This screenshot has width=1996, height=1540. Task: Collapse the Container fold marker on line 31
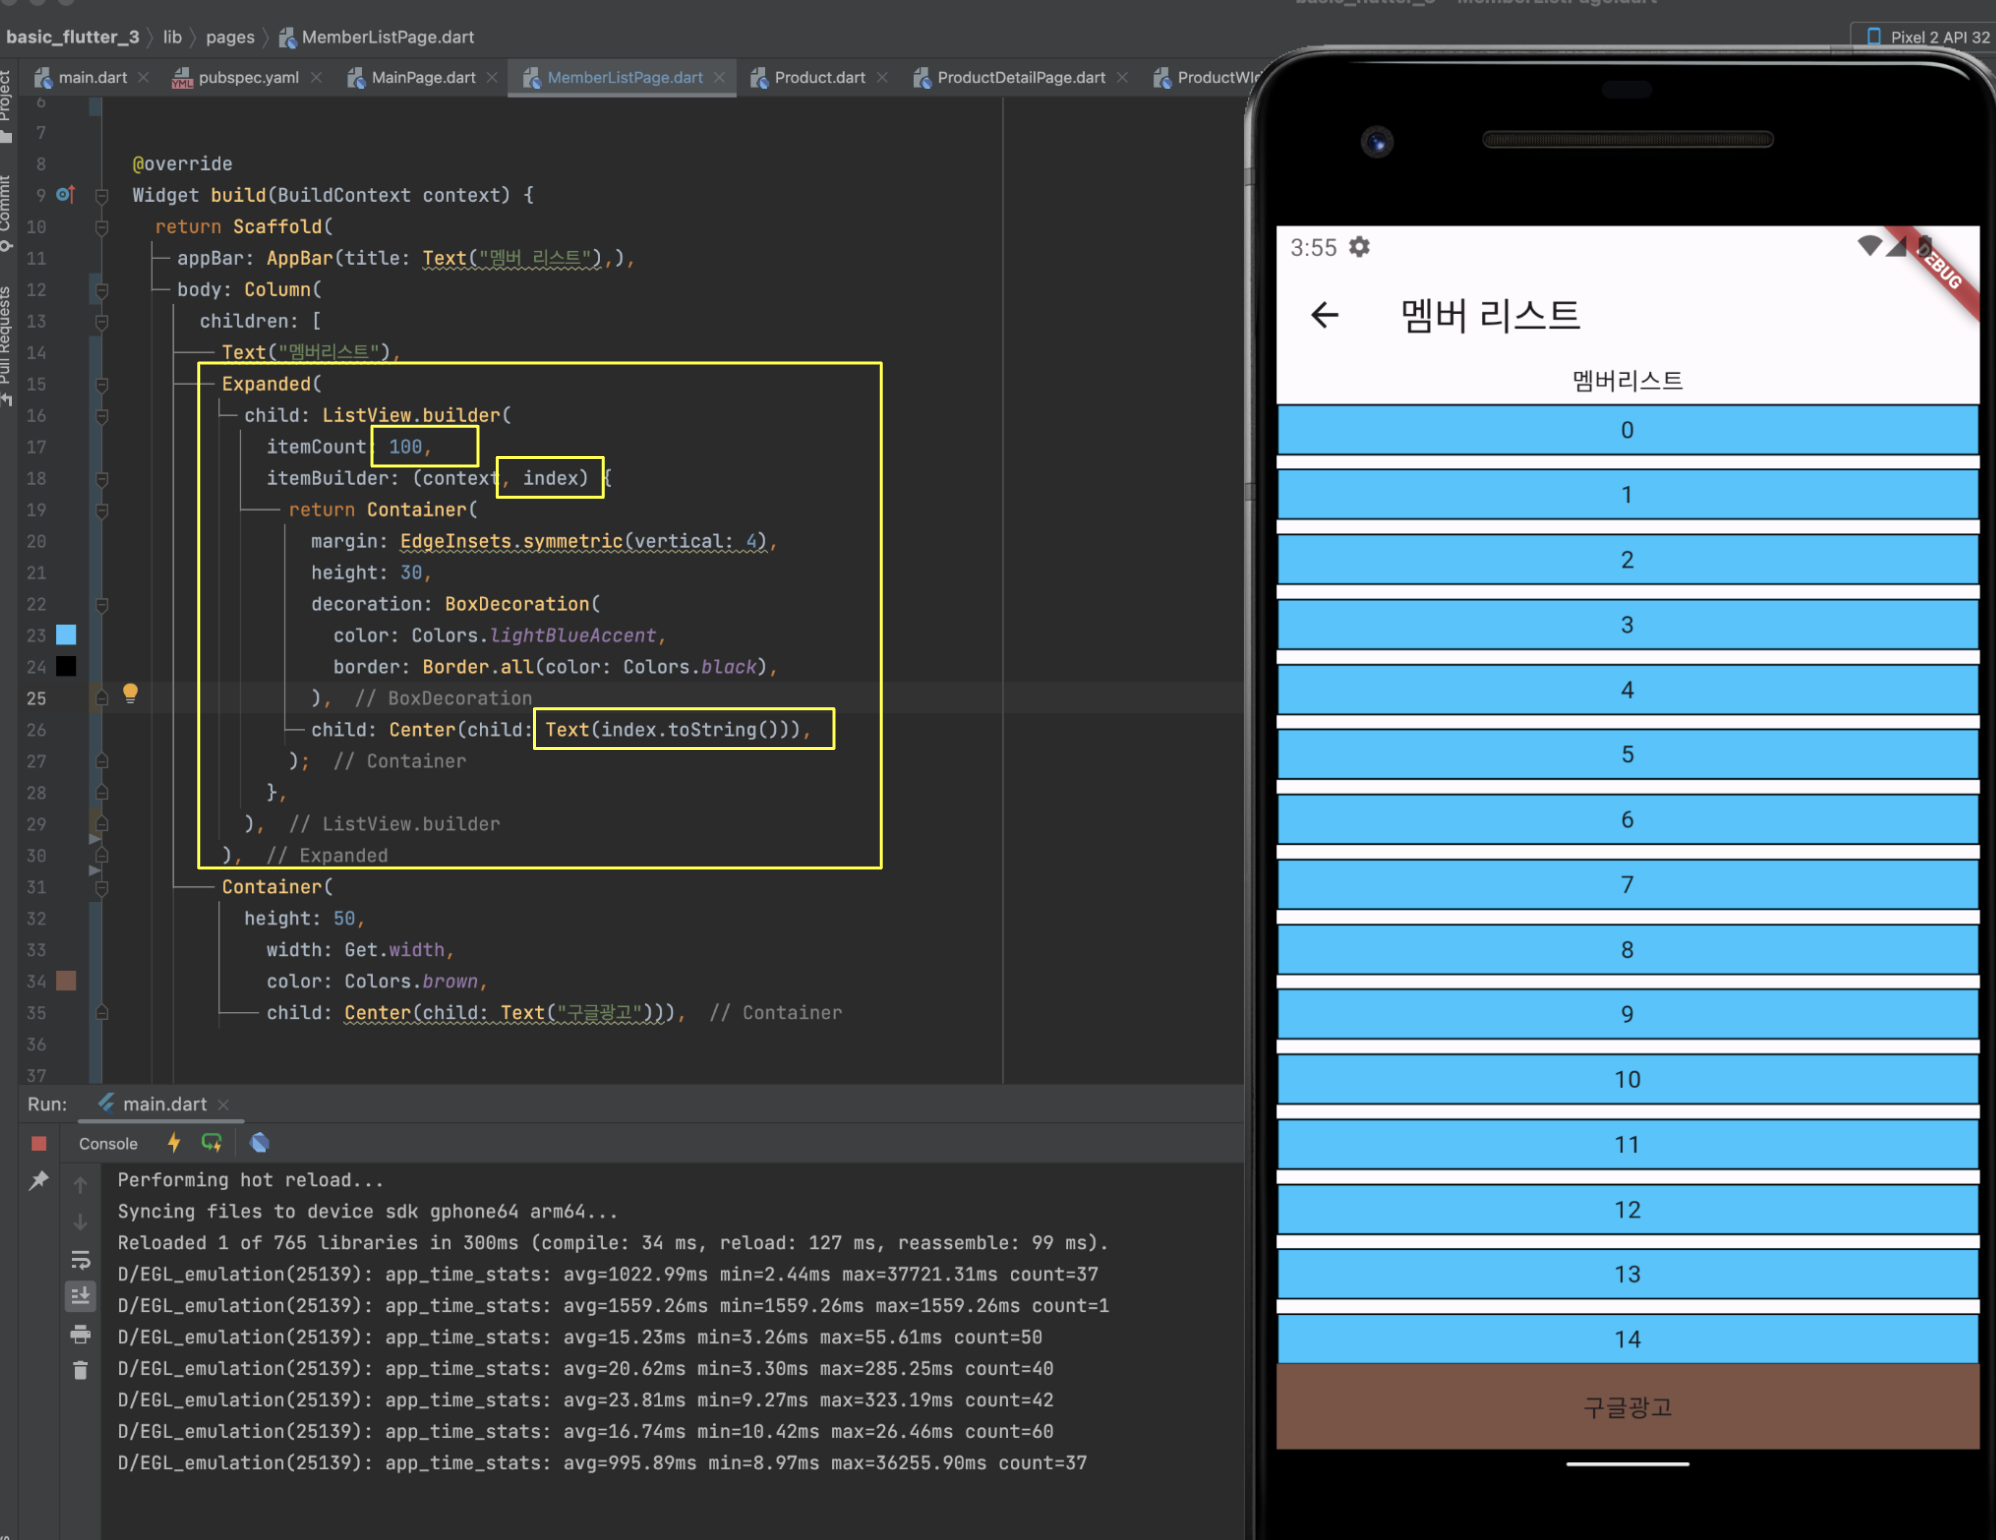point(101,887)
